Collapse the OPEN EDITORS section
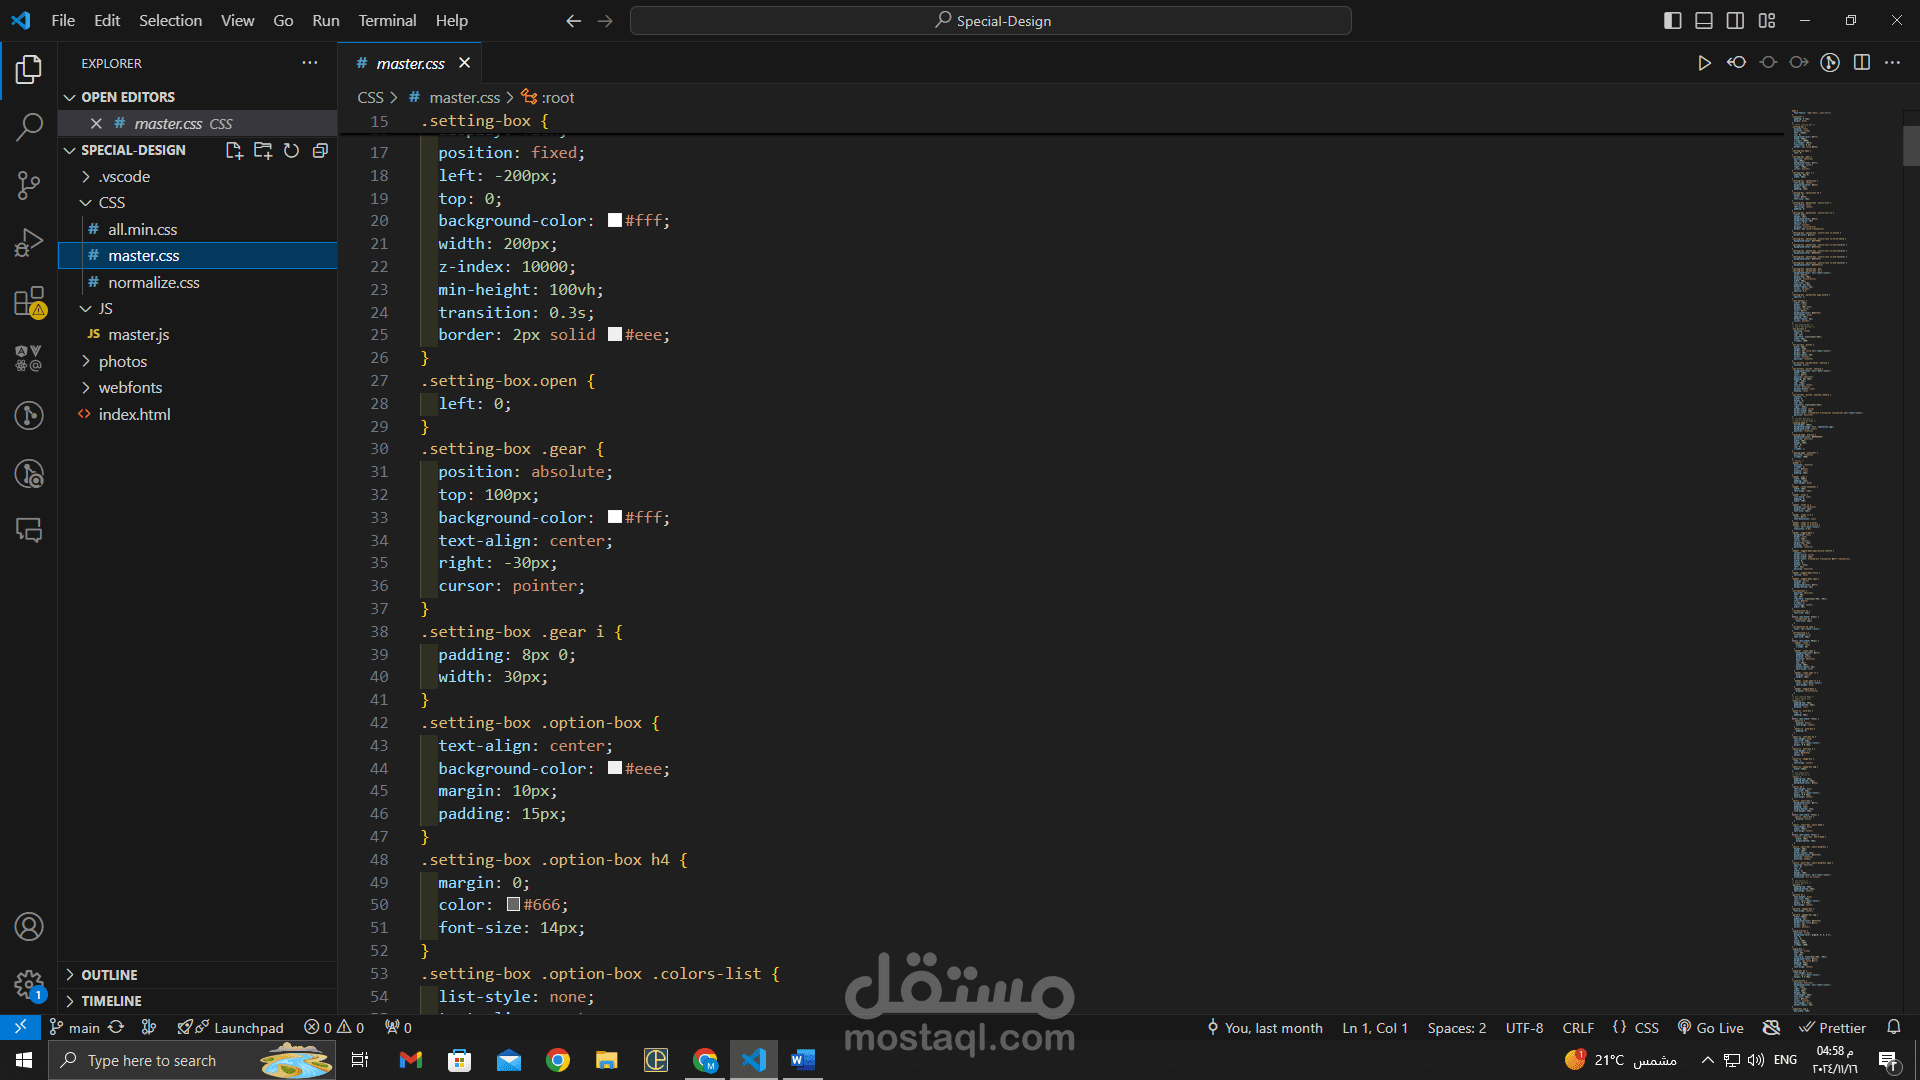 click(127, 97)
